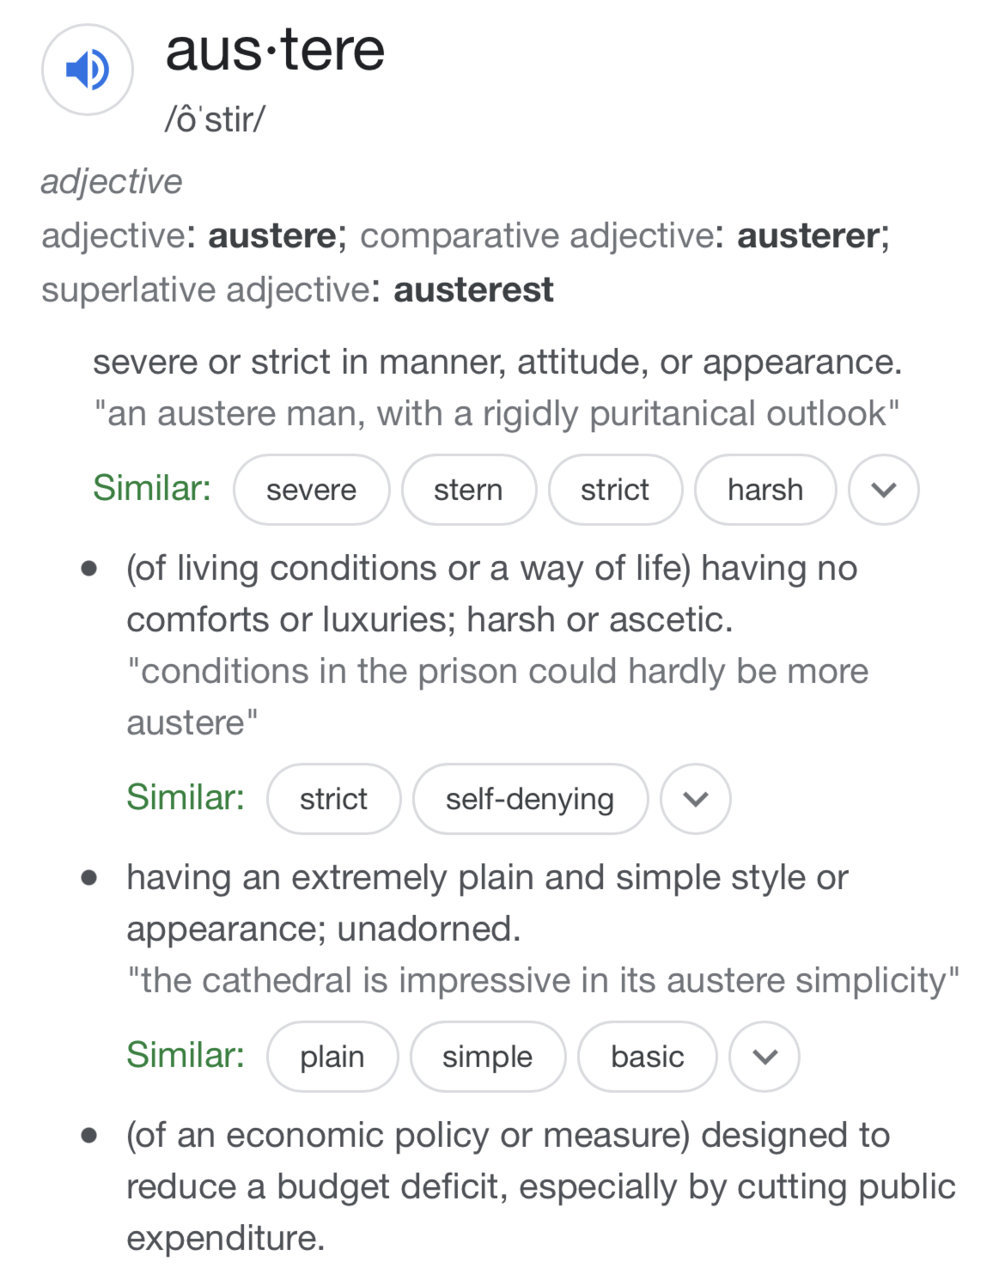Select the 'plain' synonym chip

[x=332, y=1057]
